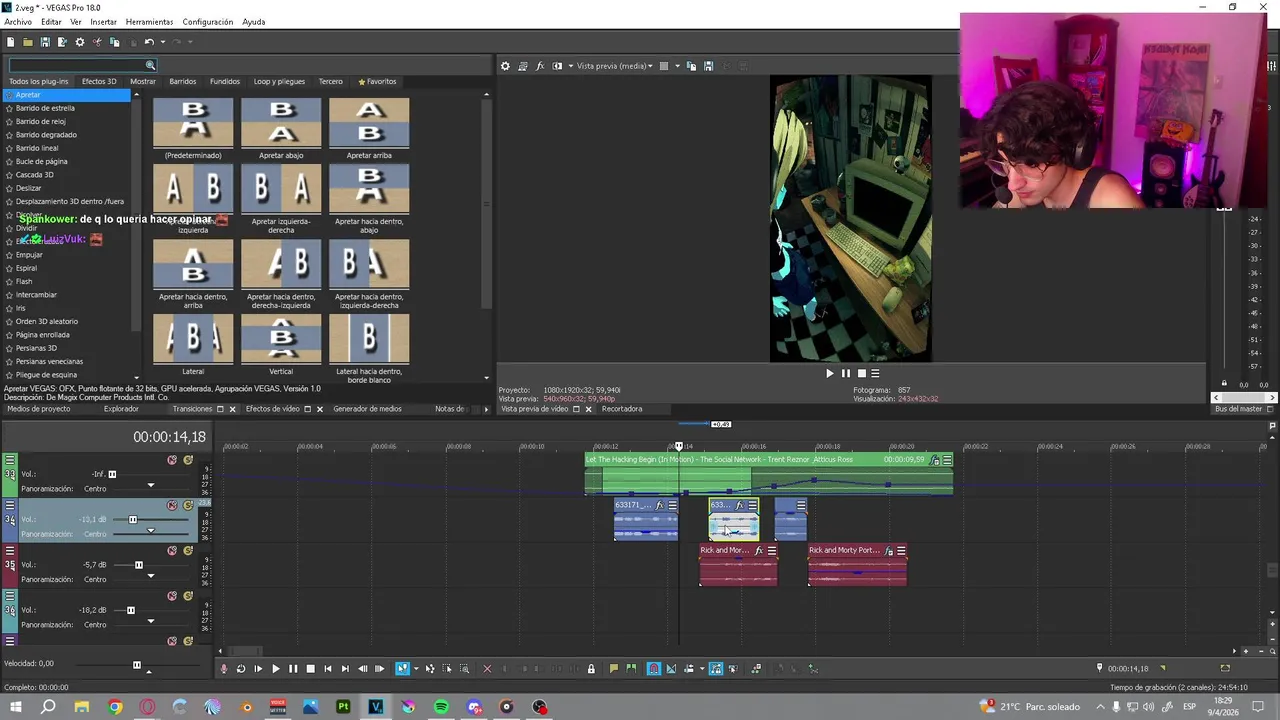Click the red X delete icon
This screenshot has width=1280, height=720.
pos(487,669)
